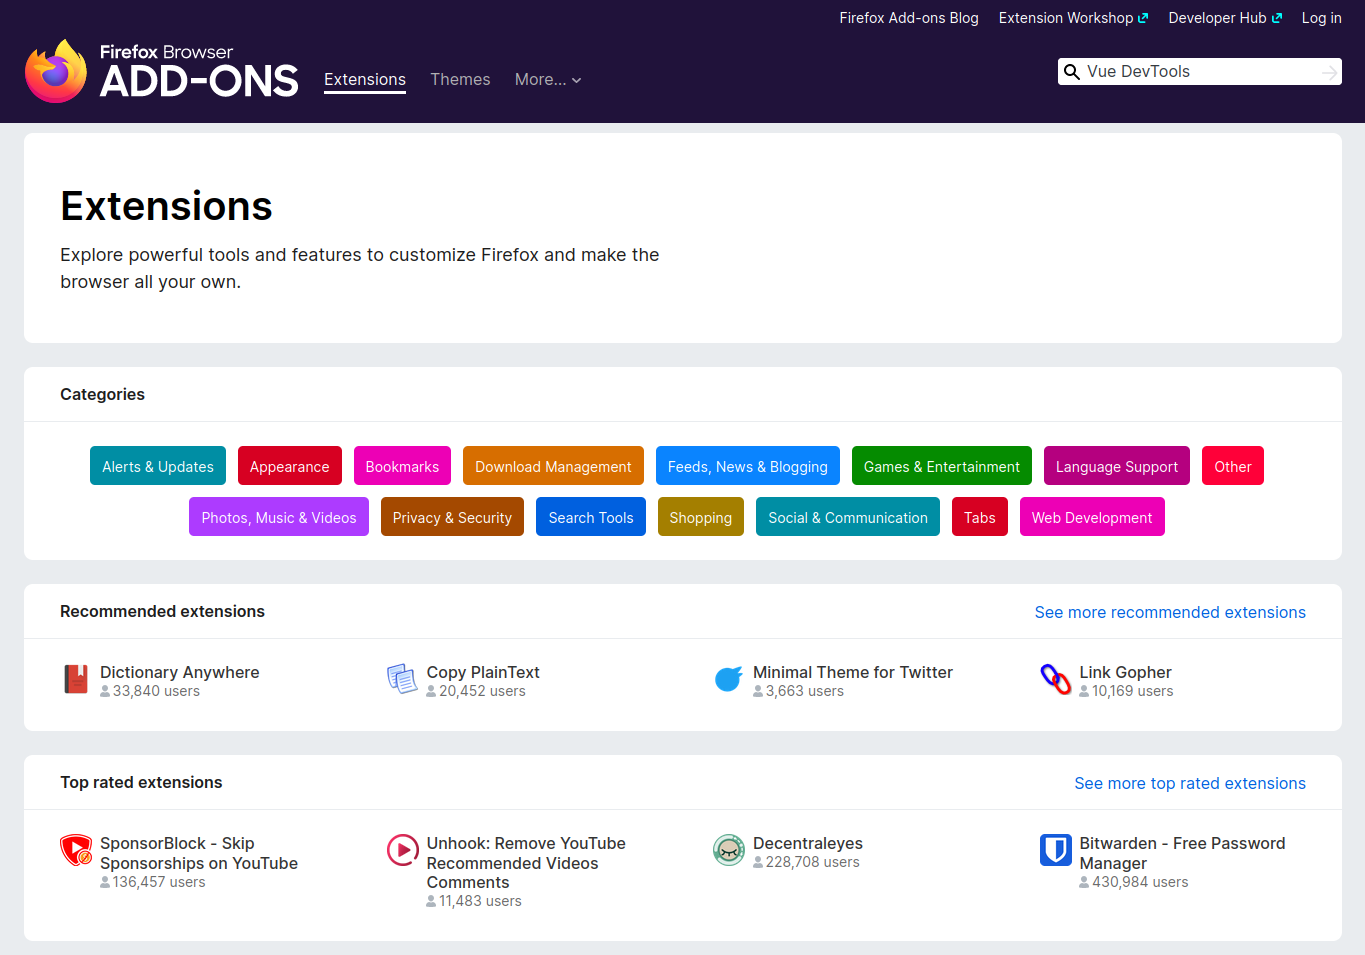Click Log in
This screenshot has height=955, width=1365.
click(x=1321, y=18)
